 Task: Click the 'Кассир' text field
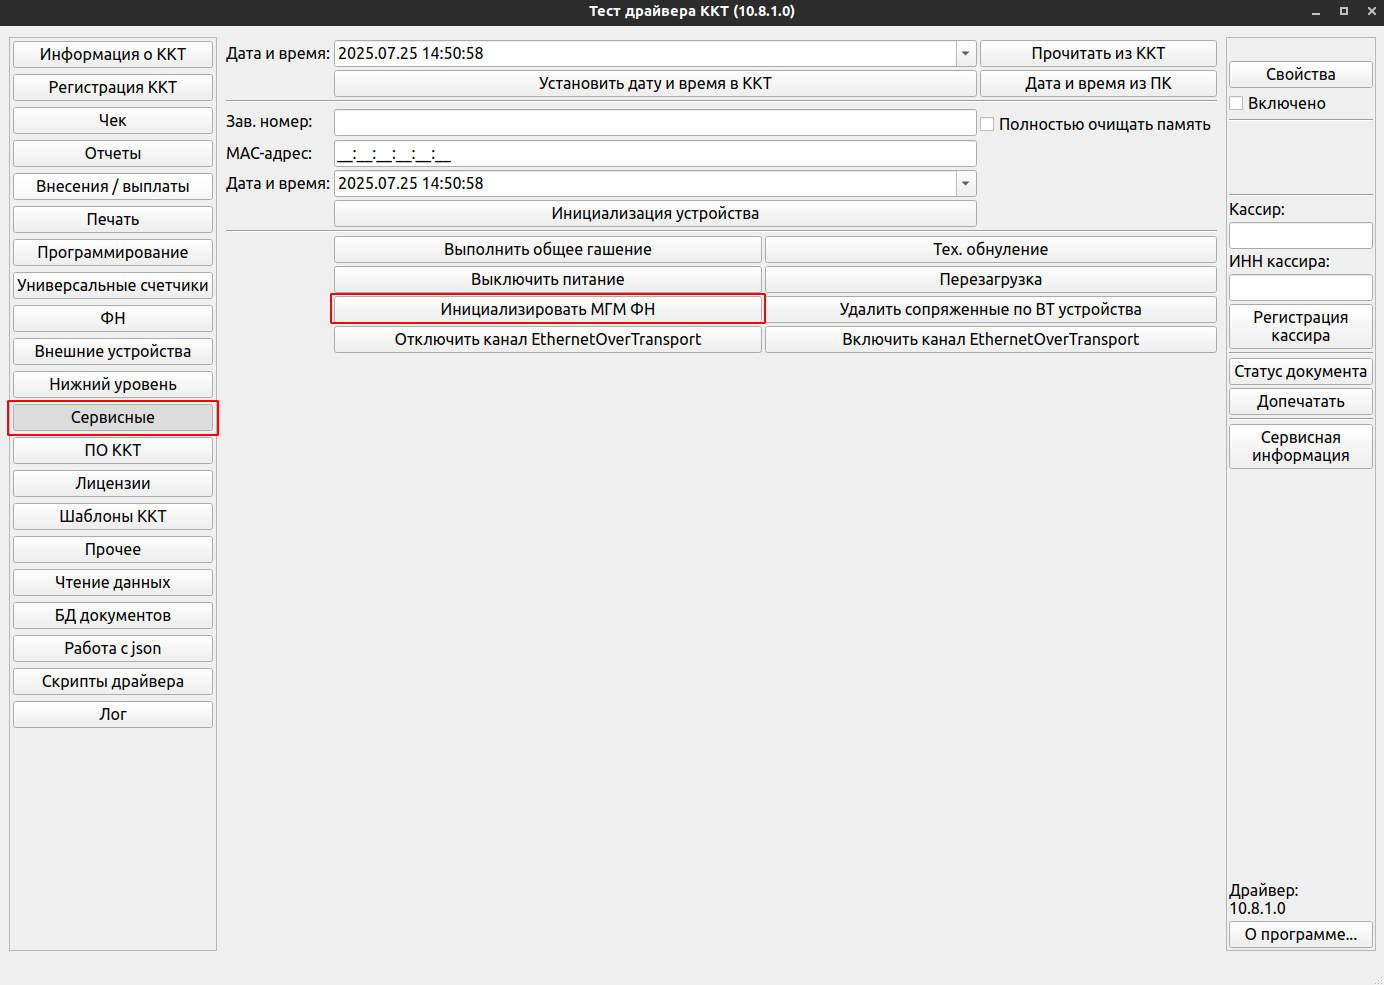[x=1300, y=236]
